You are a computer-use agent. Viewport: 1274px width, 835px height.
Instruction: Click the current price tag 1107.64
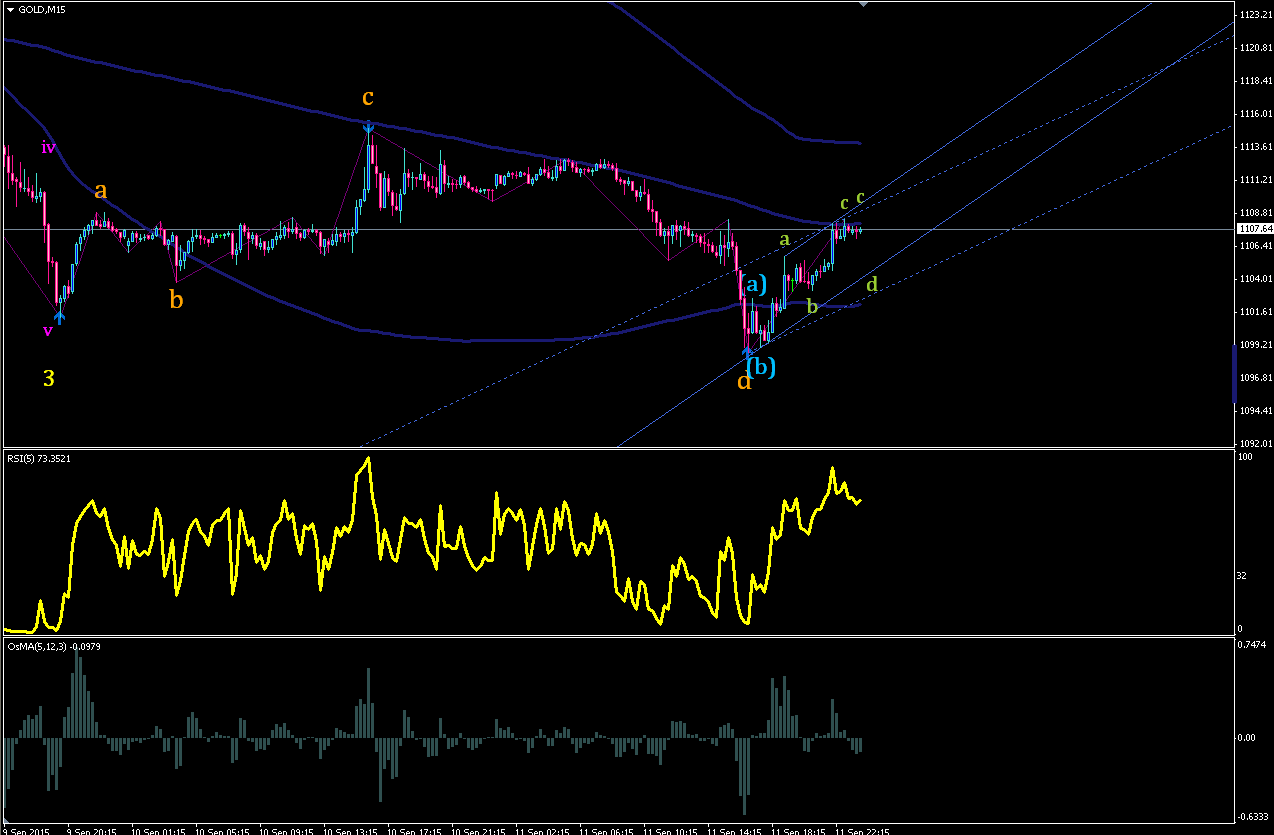[x=1253, y=229]
